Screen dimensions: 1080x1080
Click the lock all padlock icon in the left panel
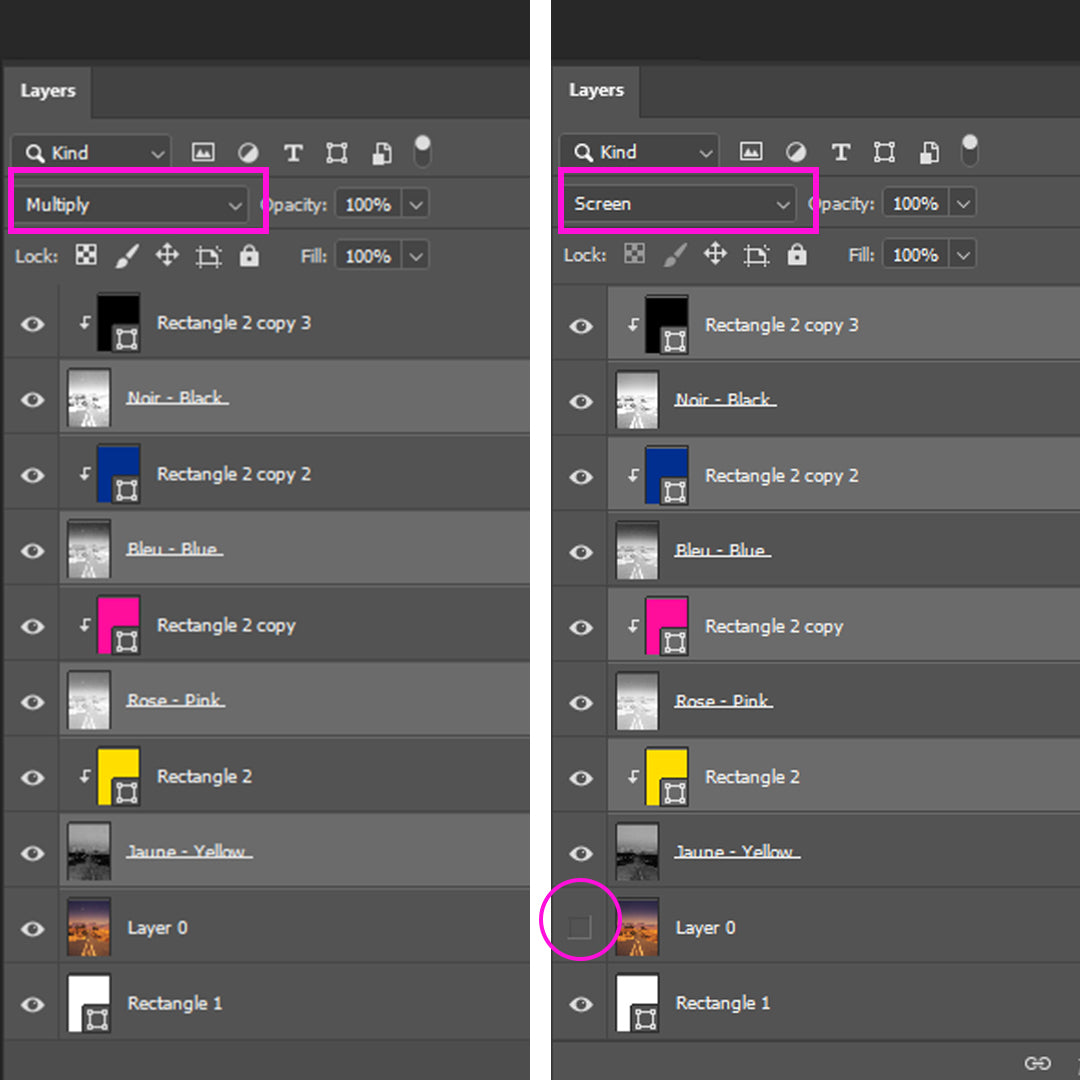point(249,256)
